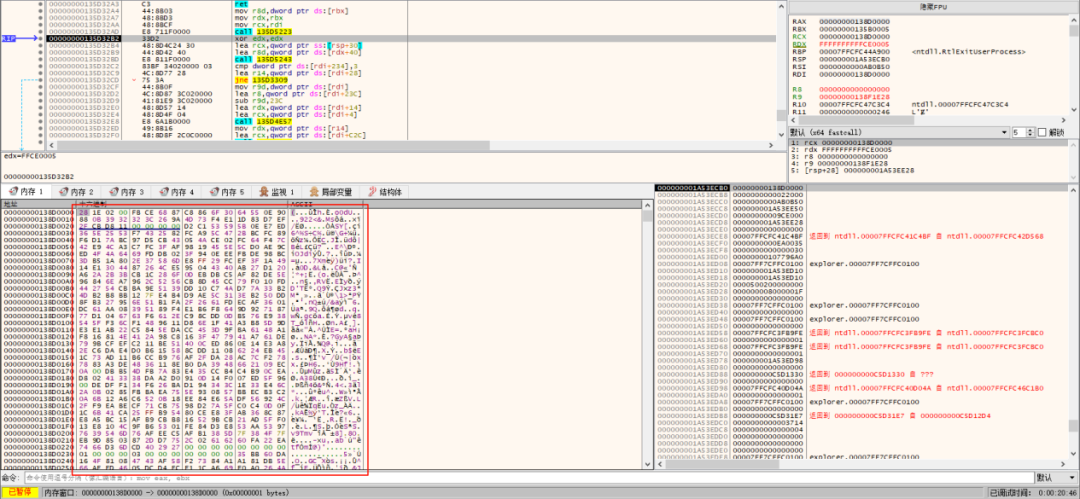Select stack return entry to ntdll.00007FFCFC41C4BF
The width and height of the screenshot is (1080, 499).
click(926, 236)
